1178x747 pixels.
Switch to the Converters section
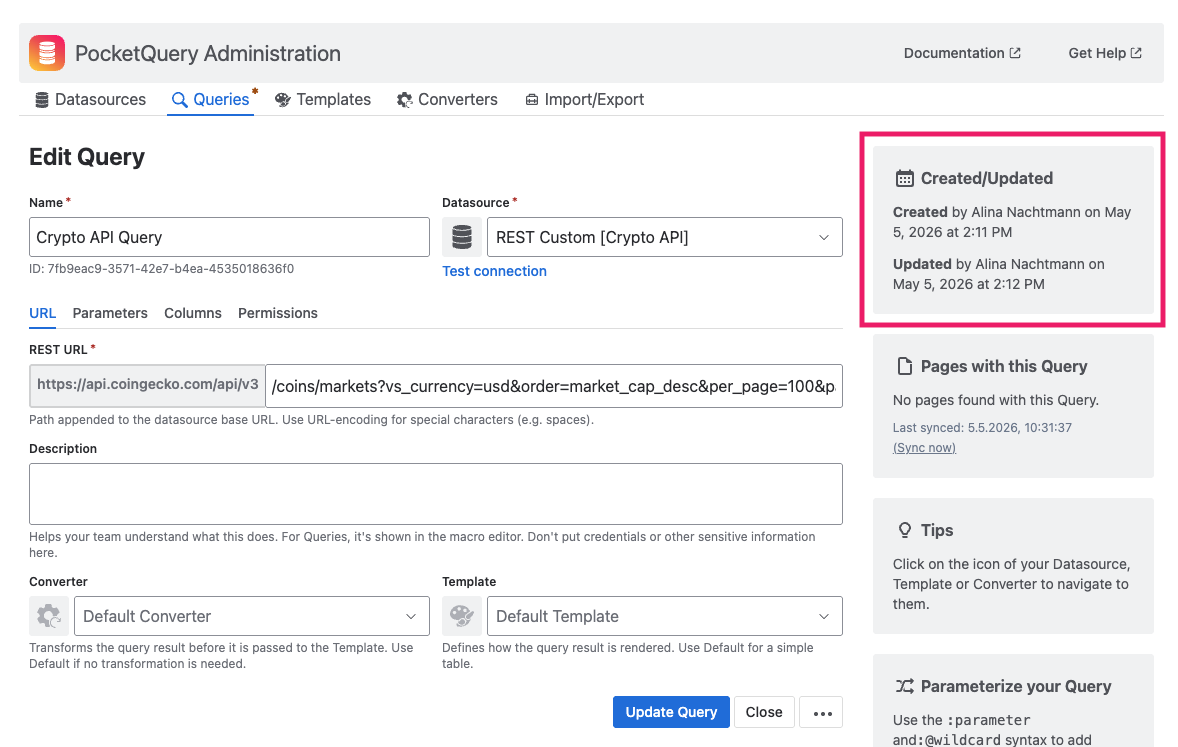447,100
